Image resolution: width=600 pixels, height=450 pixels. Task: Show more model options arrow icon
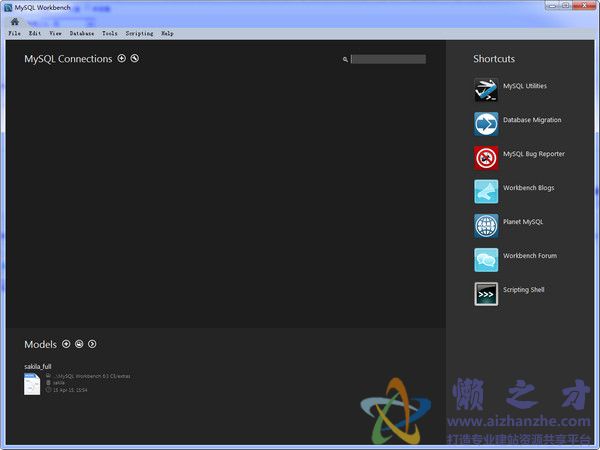point(92,344)
